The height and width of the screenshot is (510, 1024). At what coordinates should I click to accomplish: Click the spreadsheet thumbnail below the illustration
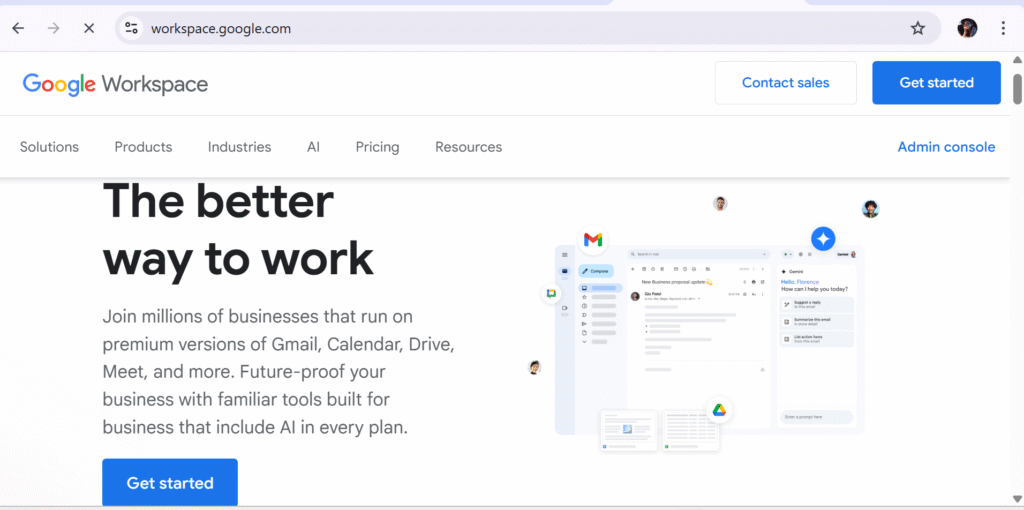pyautogui.click(x=691, y=431)
